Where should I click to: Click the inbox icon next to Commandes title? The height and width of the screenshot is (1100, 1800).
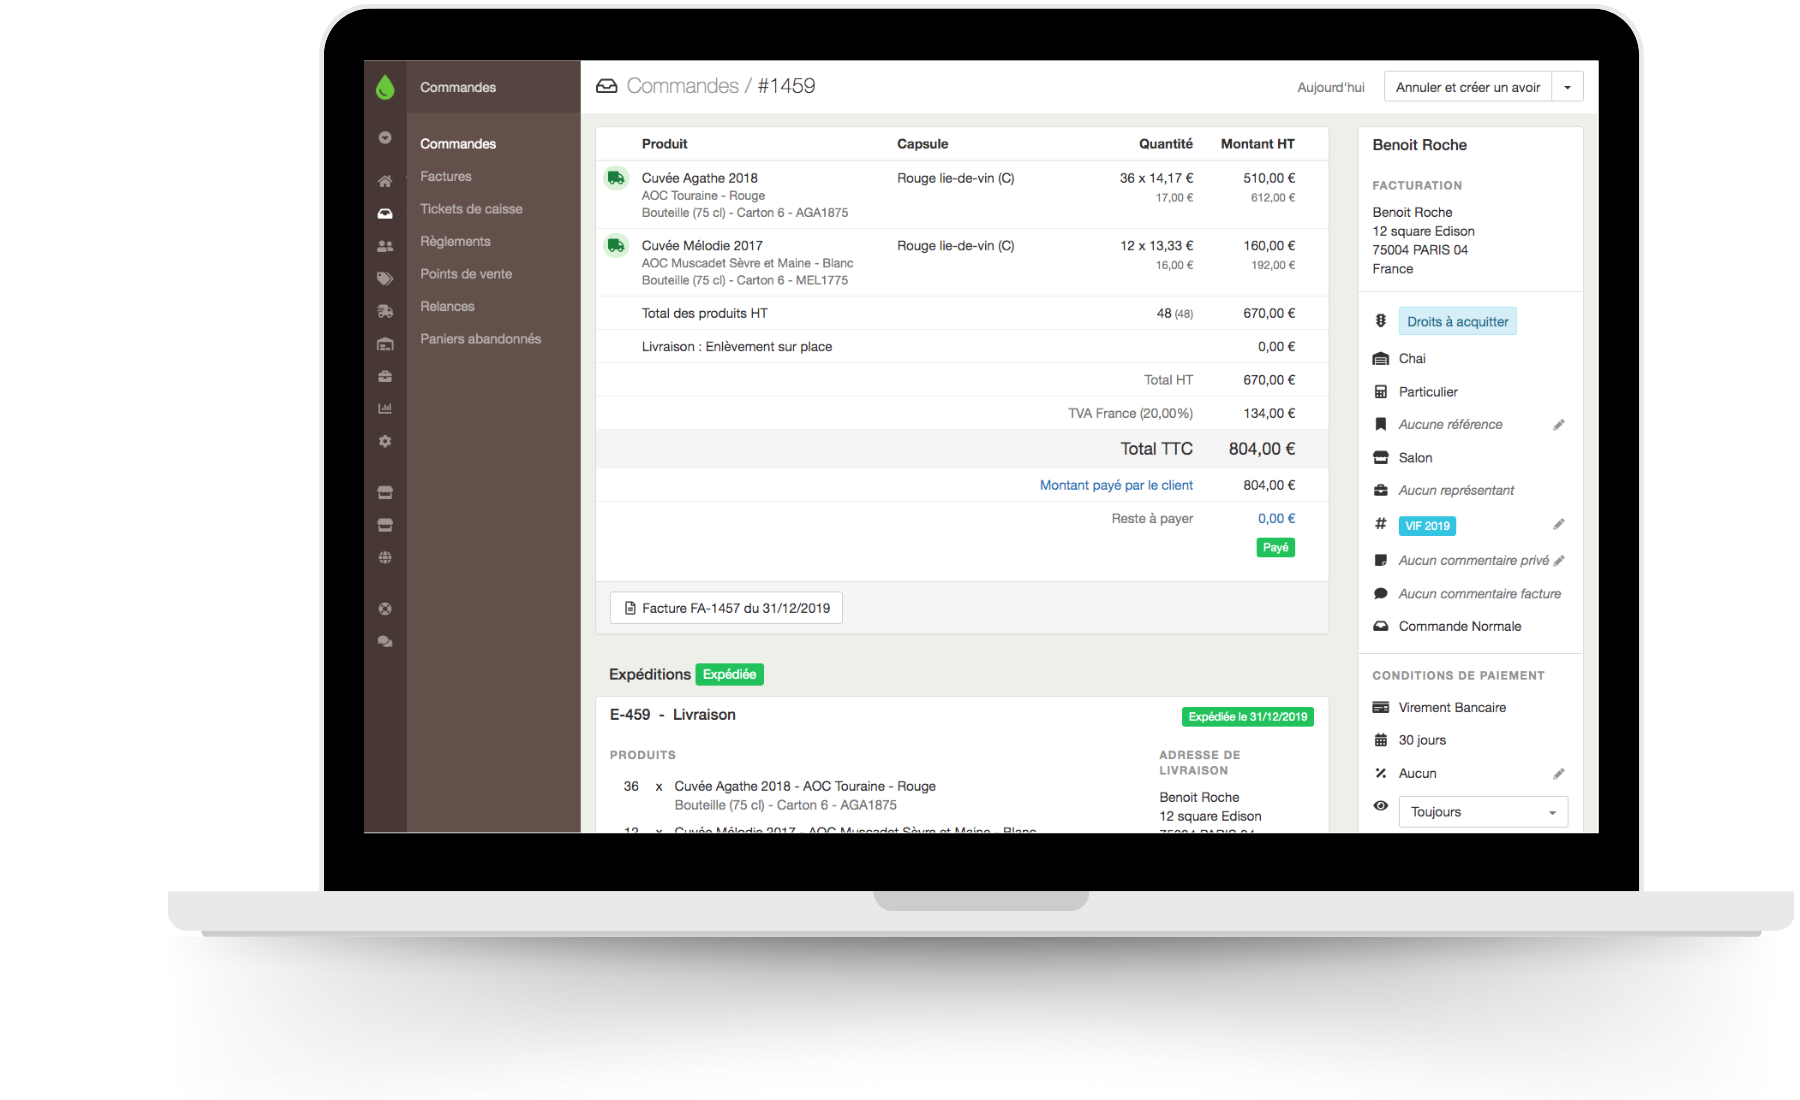pyautogui.click(x=607, y=86)
